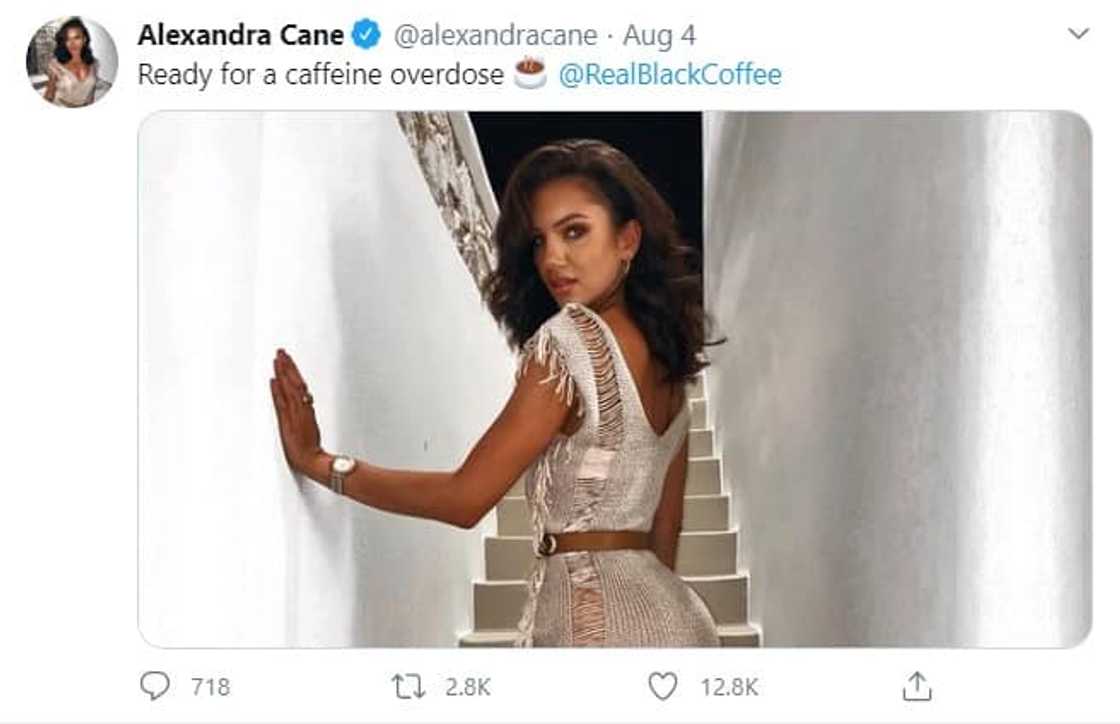Click the reply speech bubble icon

coord(154,686)
